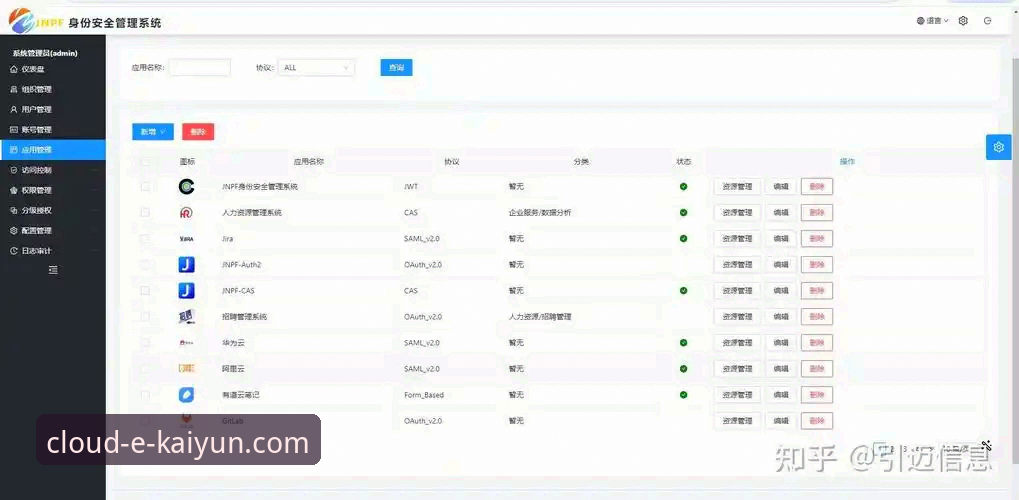Image resolution: width=1019 pixels, height=500 pixels.
Task: Check the Jira row checkbox
Action: [145, 239]
